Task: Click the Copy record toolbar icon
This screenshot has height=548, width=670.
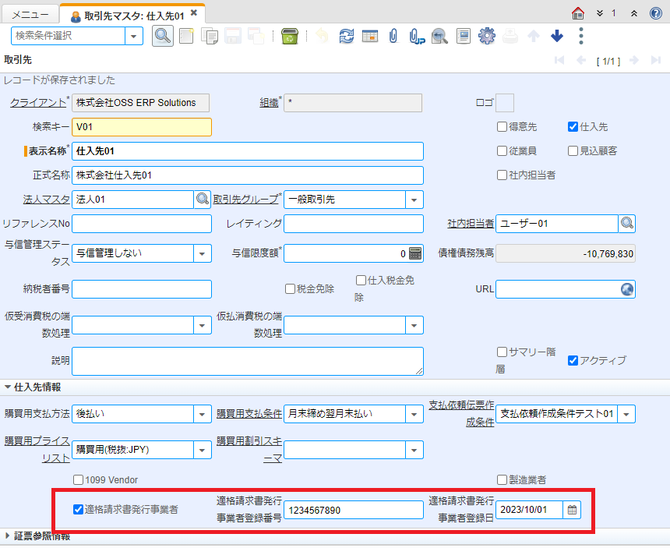Action: coord(209,36)
